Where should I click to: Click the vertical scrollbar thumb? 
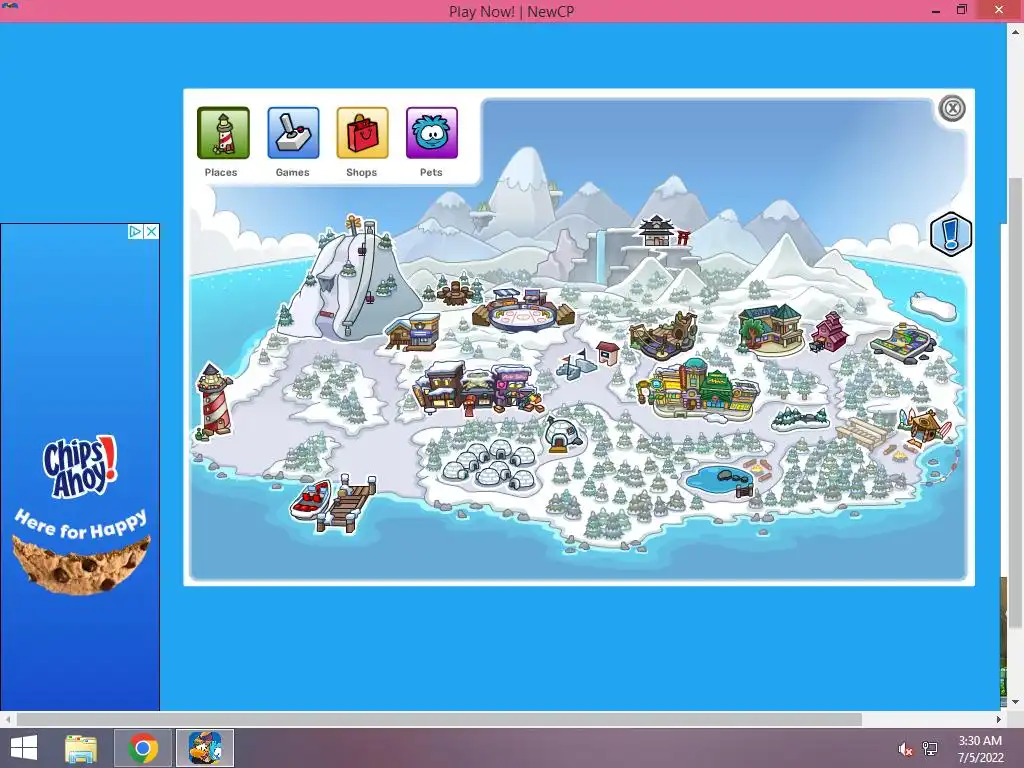tap(1016, 403)
